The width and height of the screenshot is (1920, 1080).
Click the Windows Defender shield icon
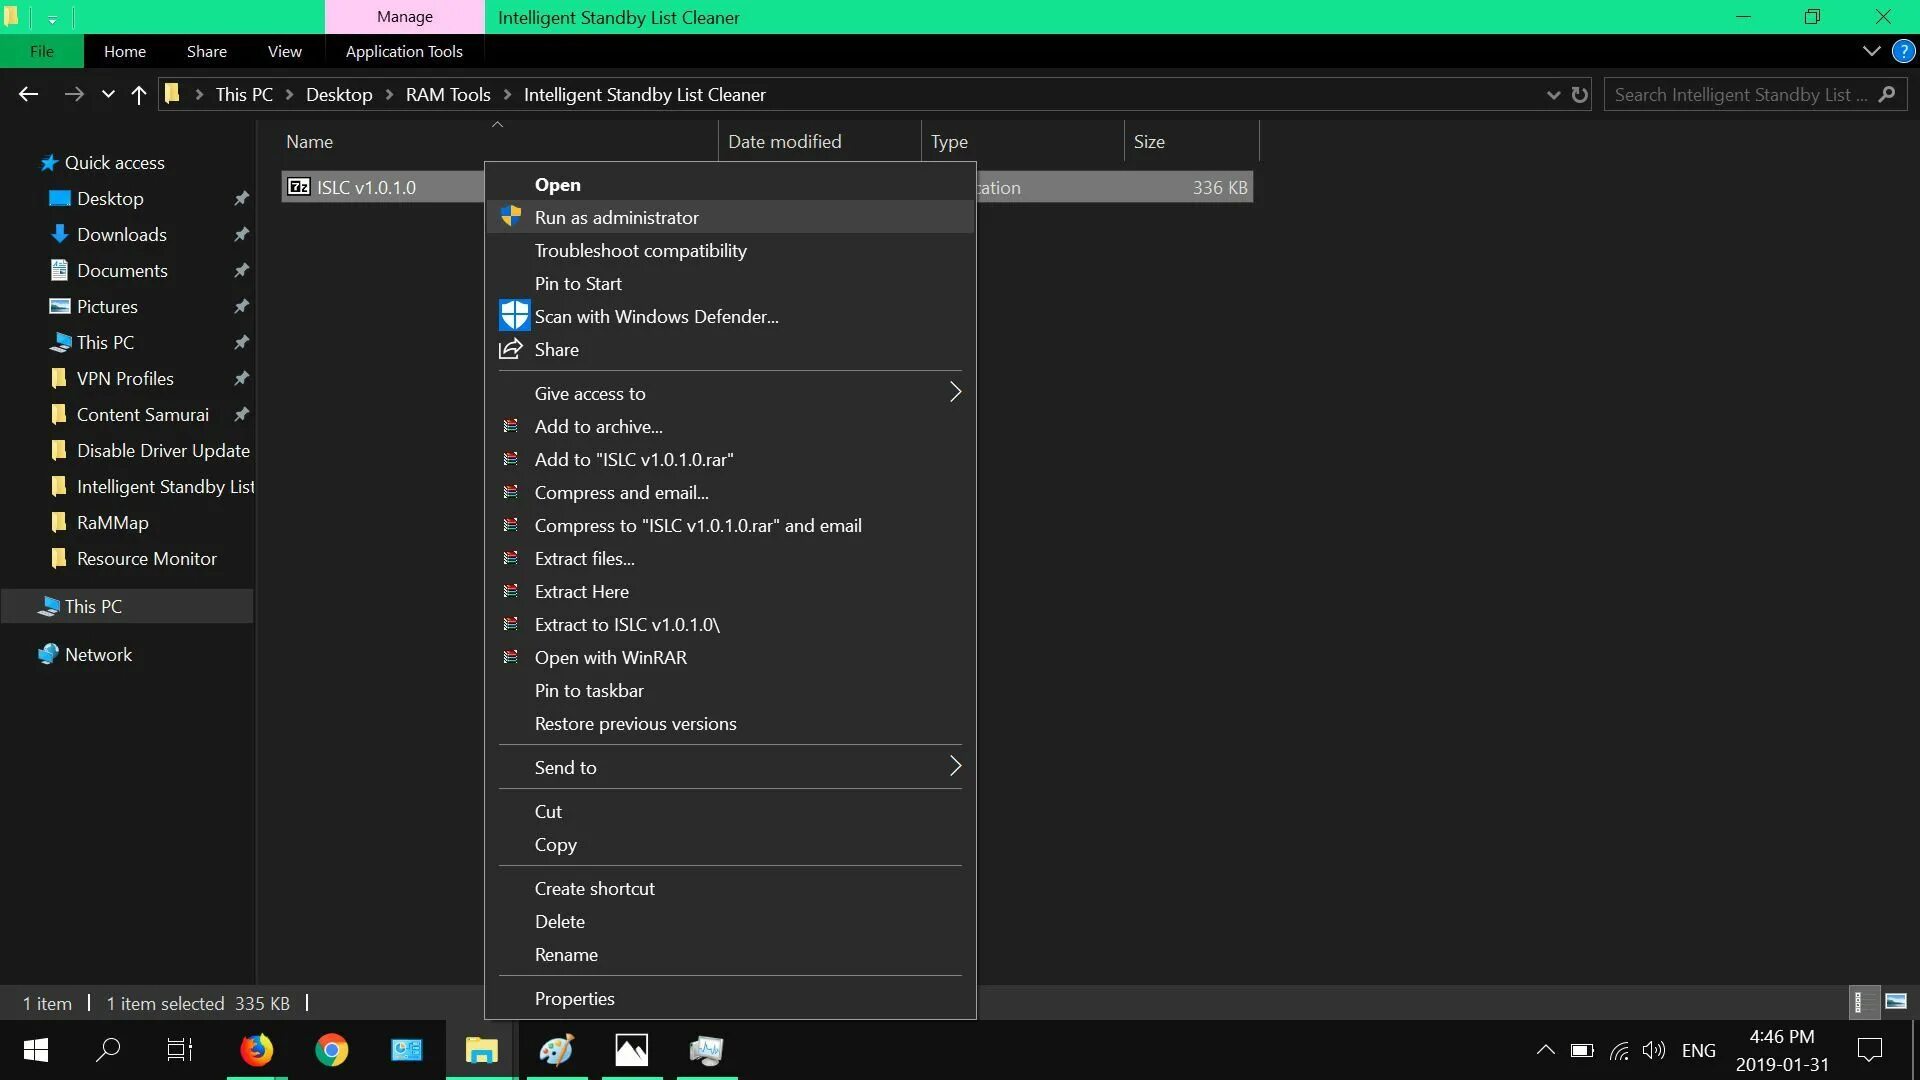coord(514,316)
